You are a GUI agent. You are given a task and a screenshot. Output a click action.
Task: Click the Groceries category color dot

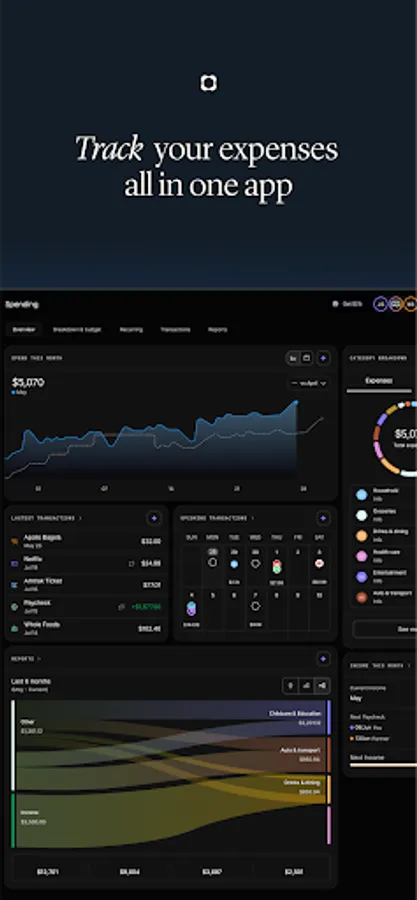click(x=361, y=515)
